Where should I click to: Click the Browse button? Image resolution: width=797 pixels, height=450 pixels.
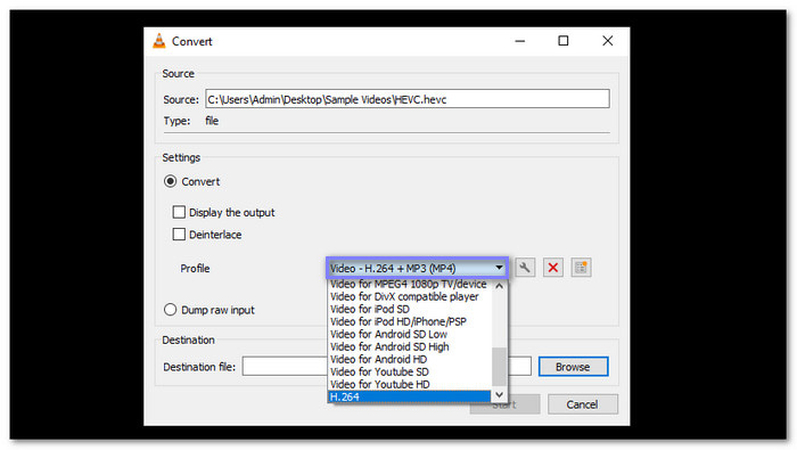573,367
